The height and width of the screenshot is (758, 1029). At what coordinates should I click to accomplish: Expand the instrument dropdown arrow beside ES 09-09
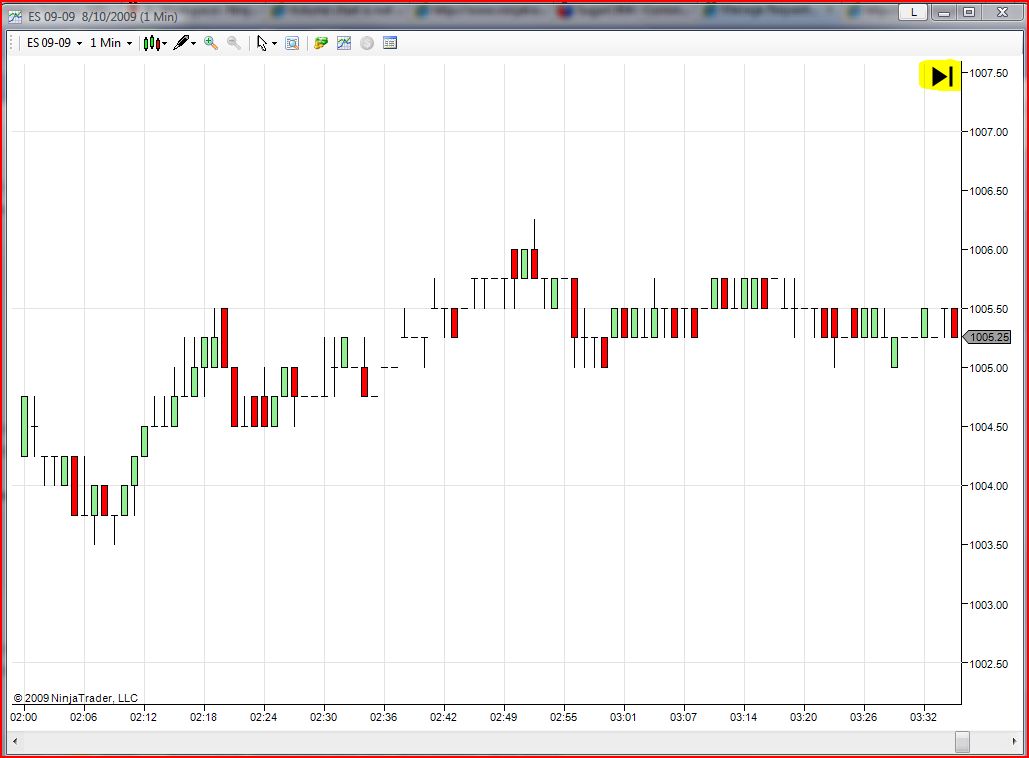pyautogui.click(x=79, y=44)
